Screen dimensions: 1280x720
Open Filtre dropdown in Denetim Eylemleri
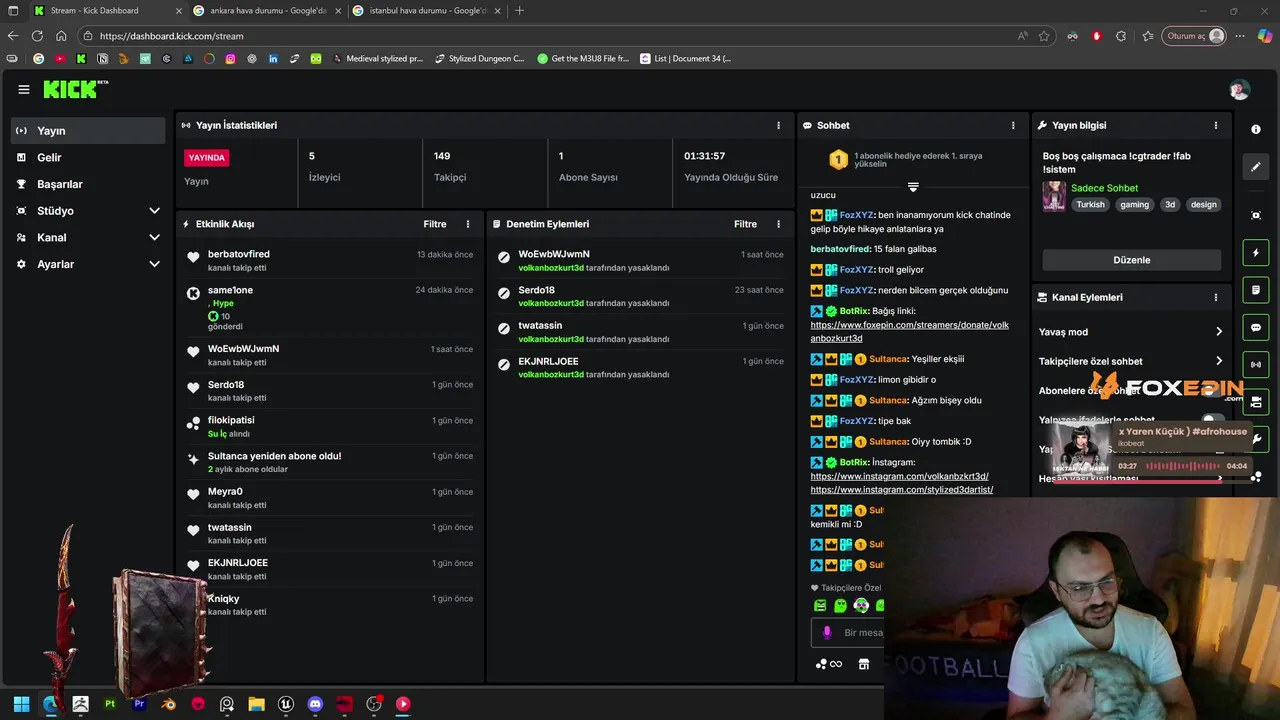coord(745,224)
